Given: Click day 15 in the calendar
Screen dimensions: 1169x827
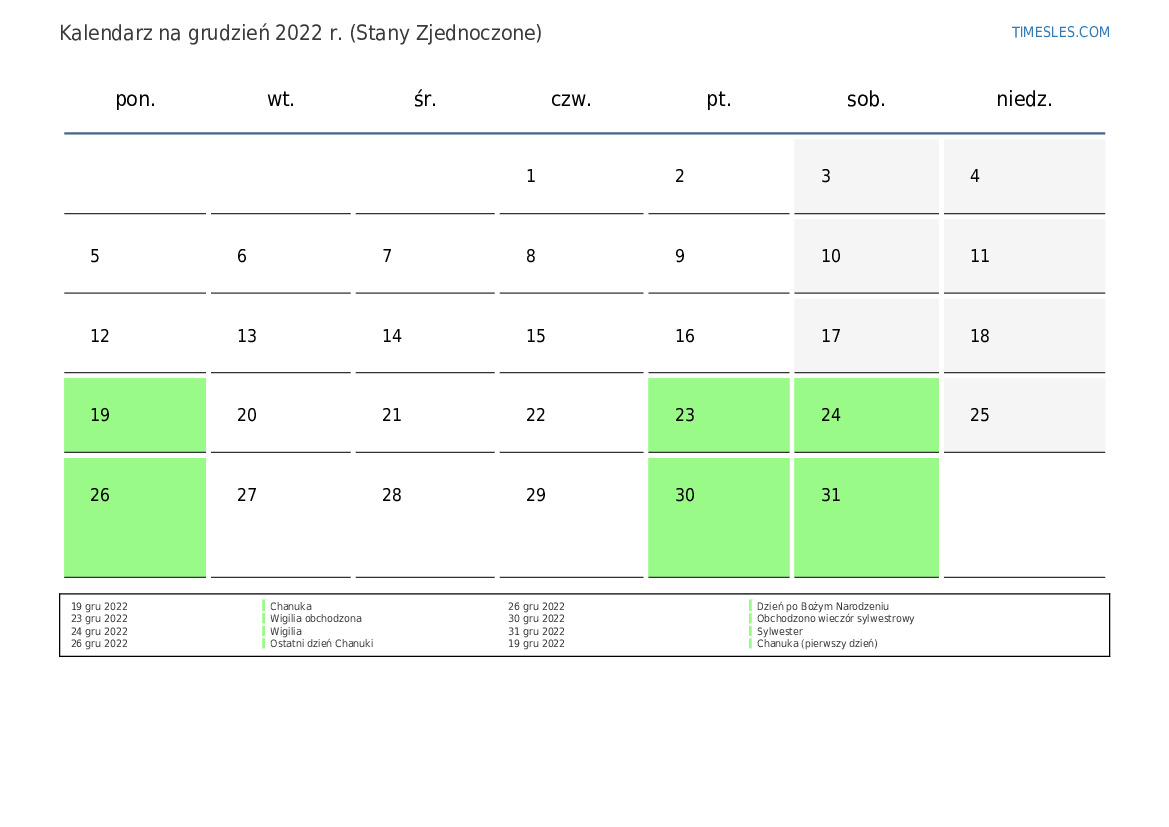Looking at the screenshot, I should [570, 336].
